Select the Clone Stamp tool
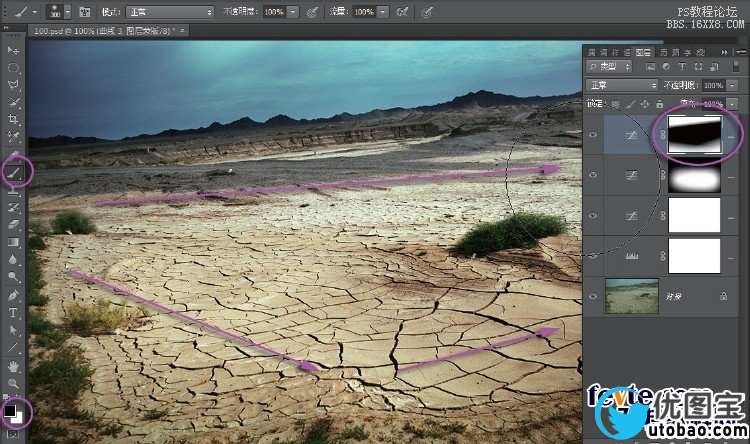The width and height of the screenshot is (750, 444). pyautogui.click(x=13, y=190)
